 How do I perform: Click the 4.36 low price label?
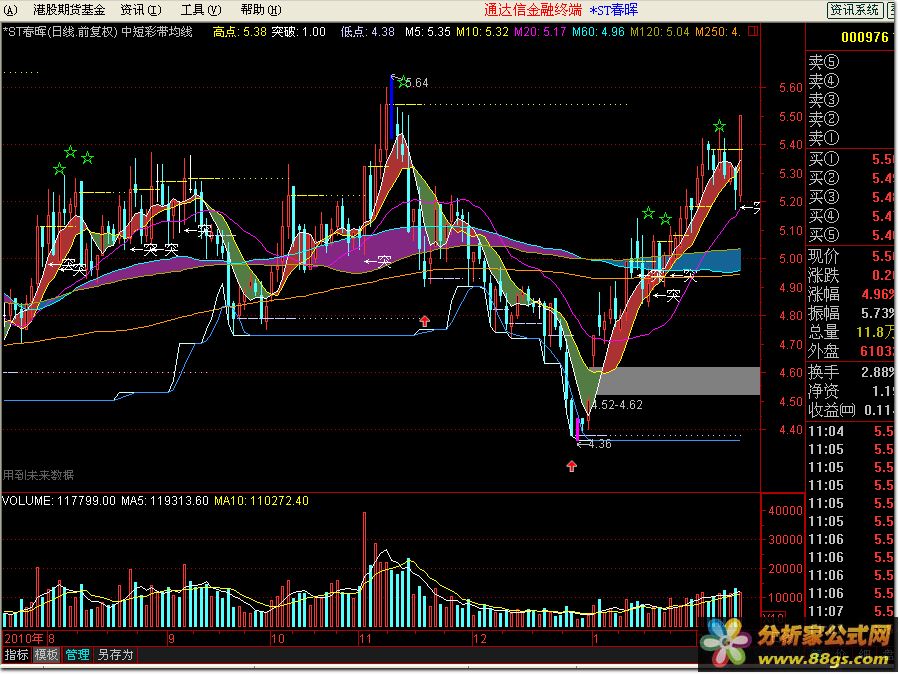pyautogui.click(x=600, y=444)
